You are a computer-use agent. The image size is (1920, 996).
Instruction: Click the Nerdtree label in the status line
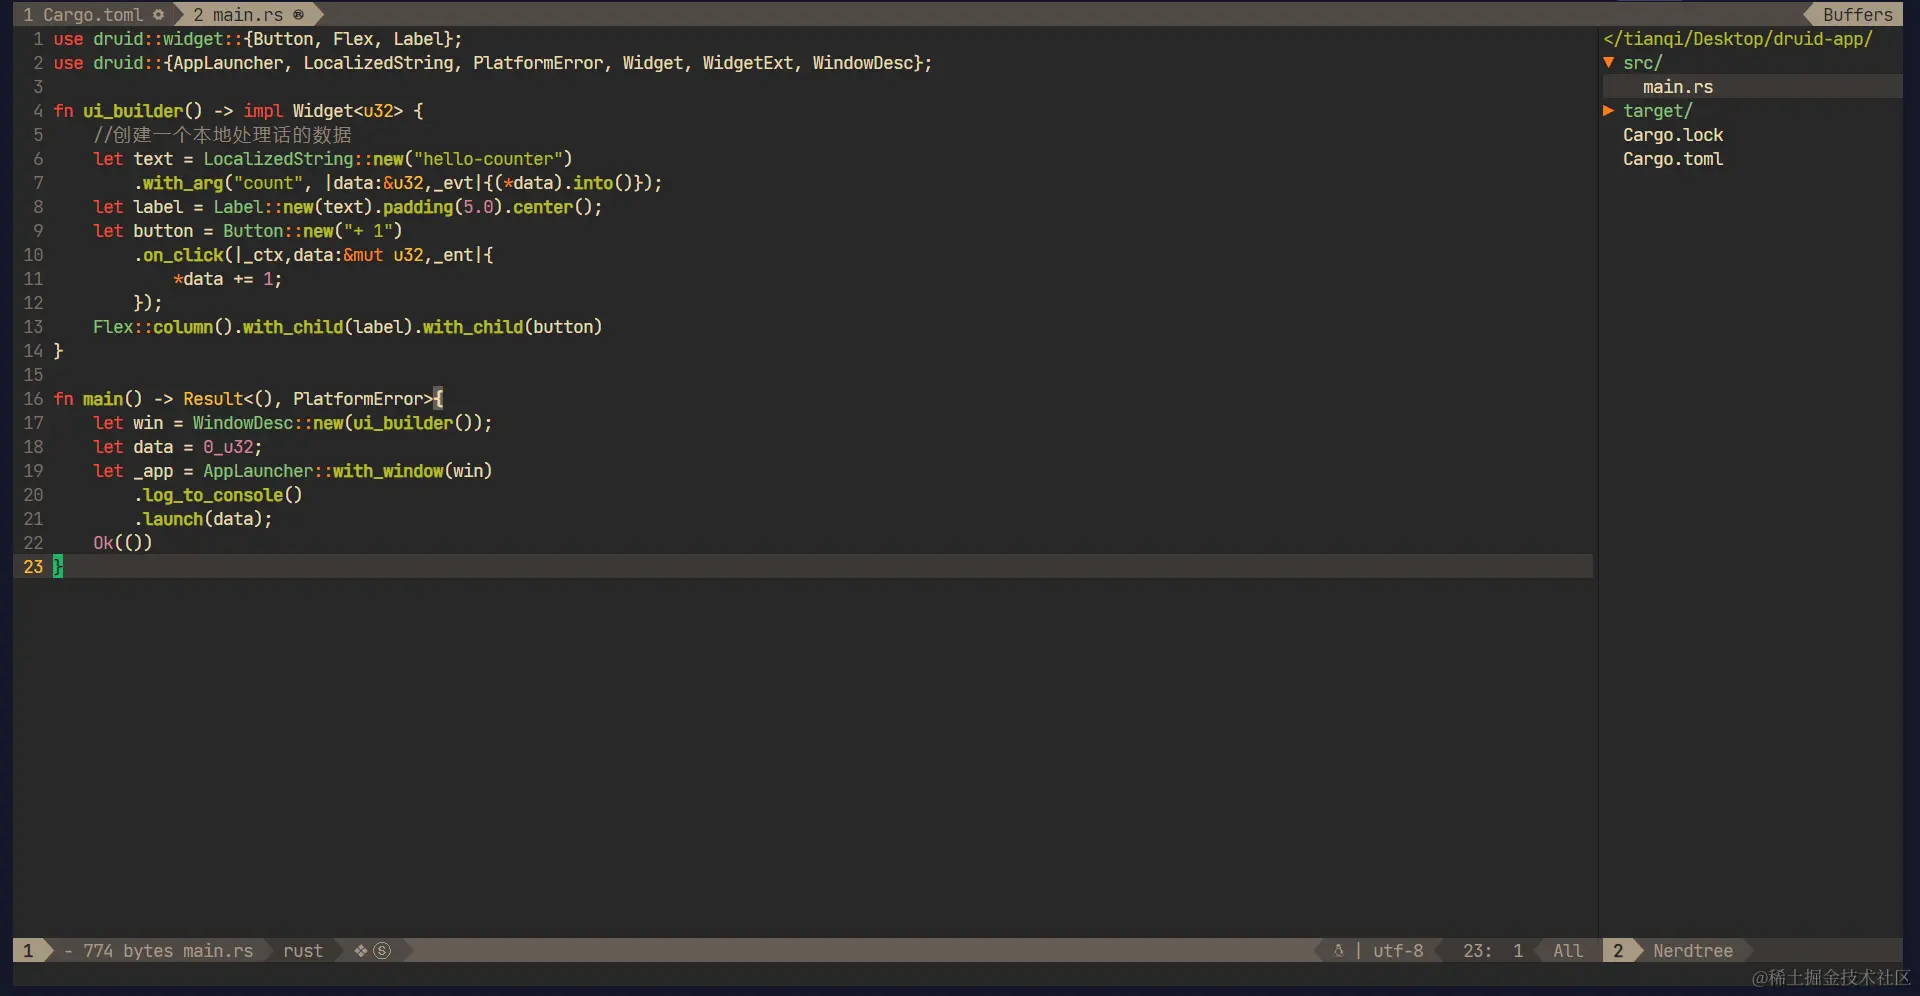coord(1693,950)
